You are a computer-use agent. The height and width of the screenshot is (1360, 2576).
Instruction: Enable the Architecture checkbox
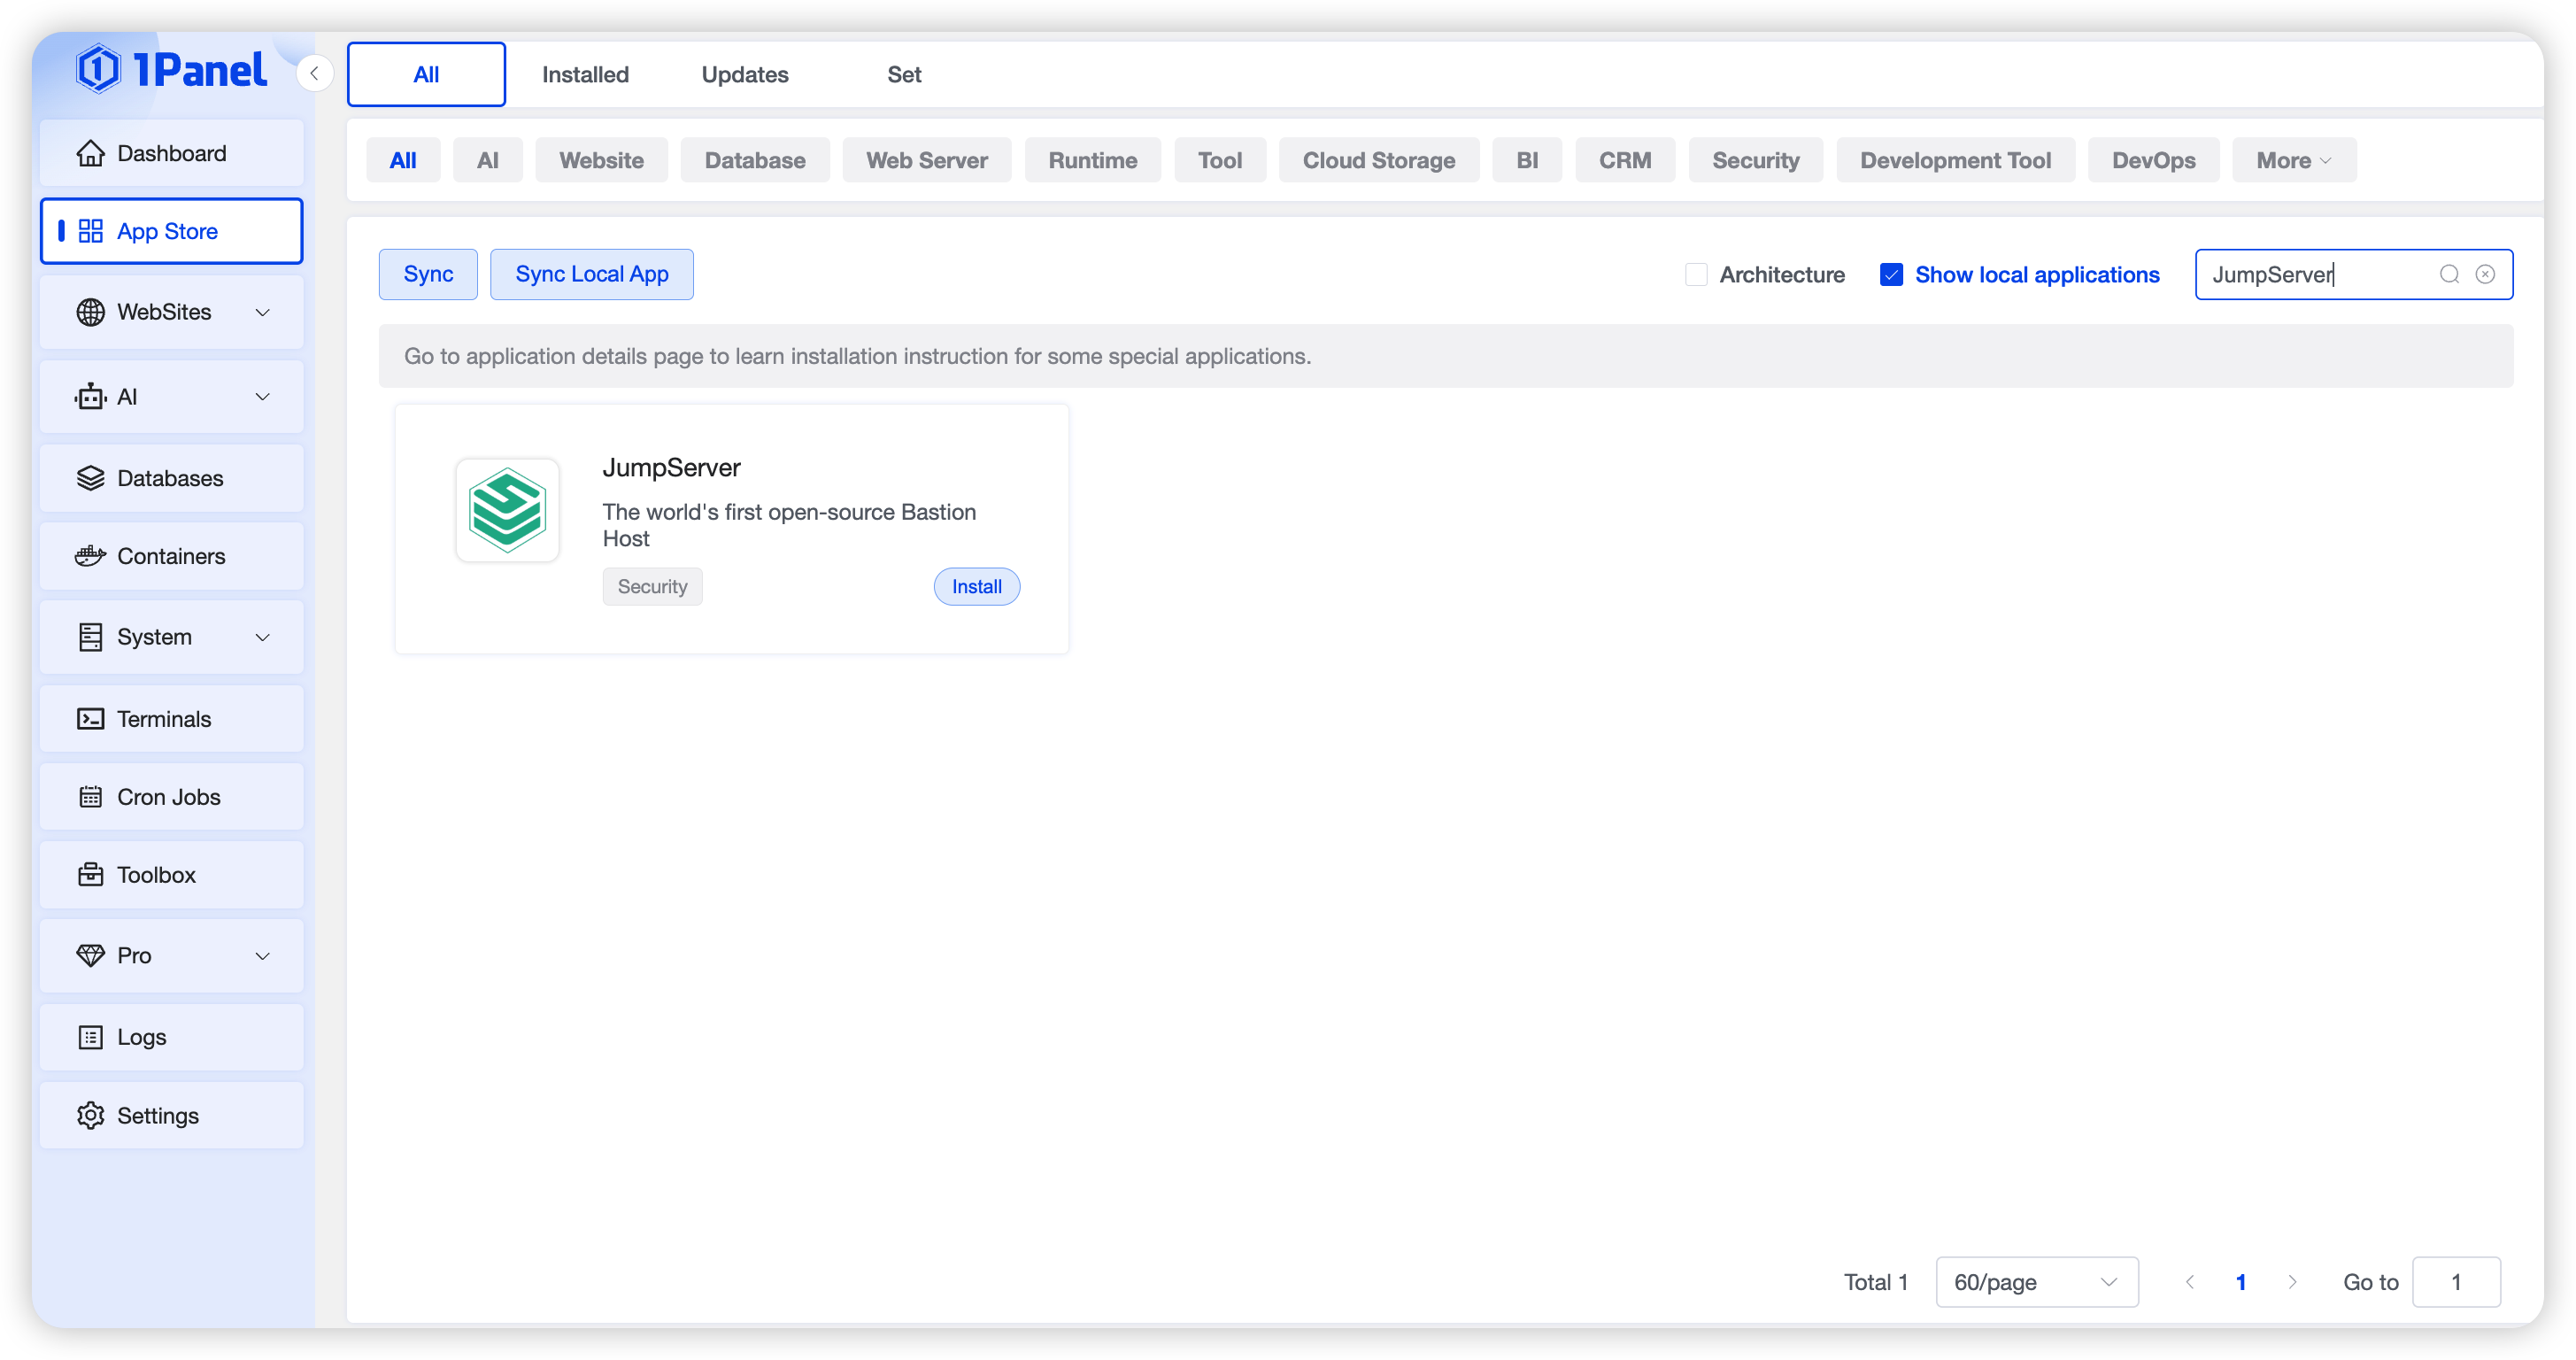(1696, 274)
